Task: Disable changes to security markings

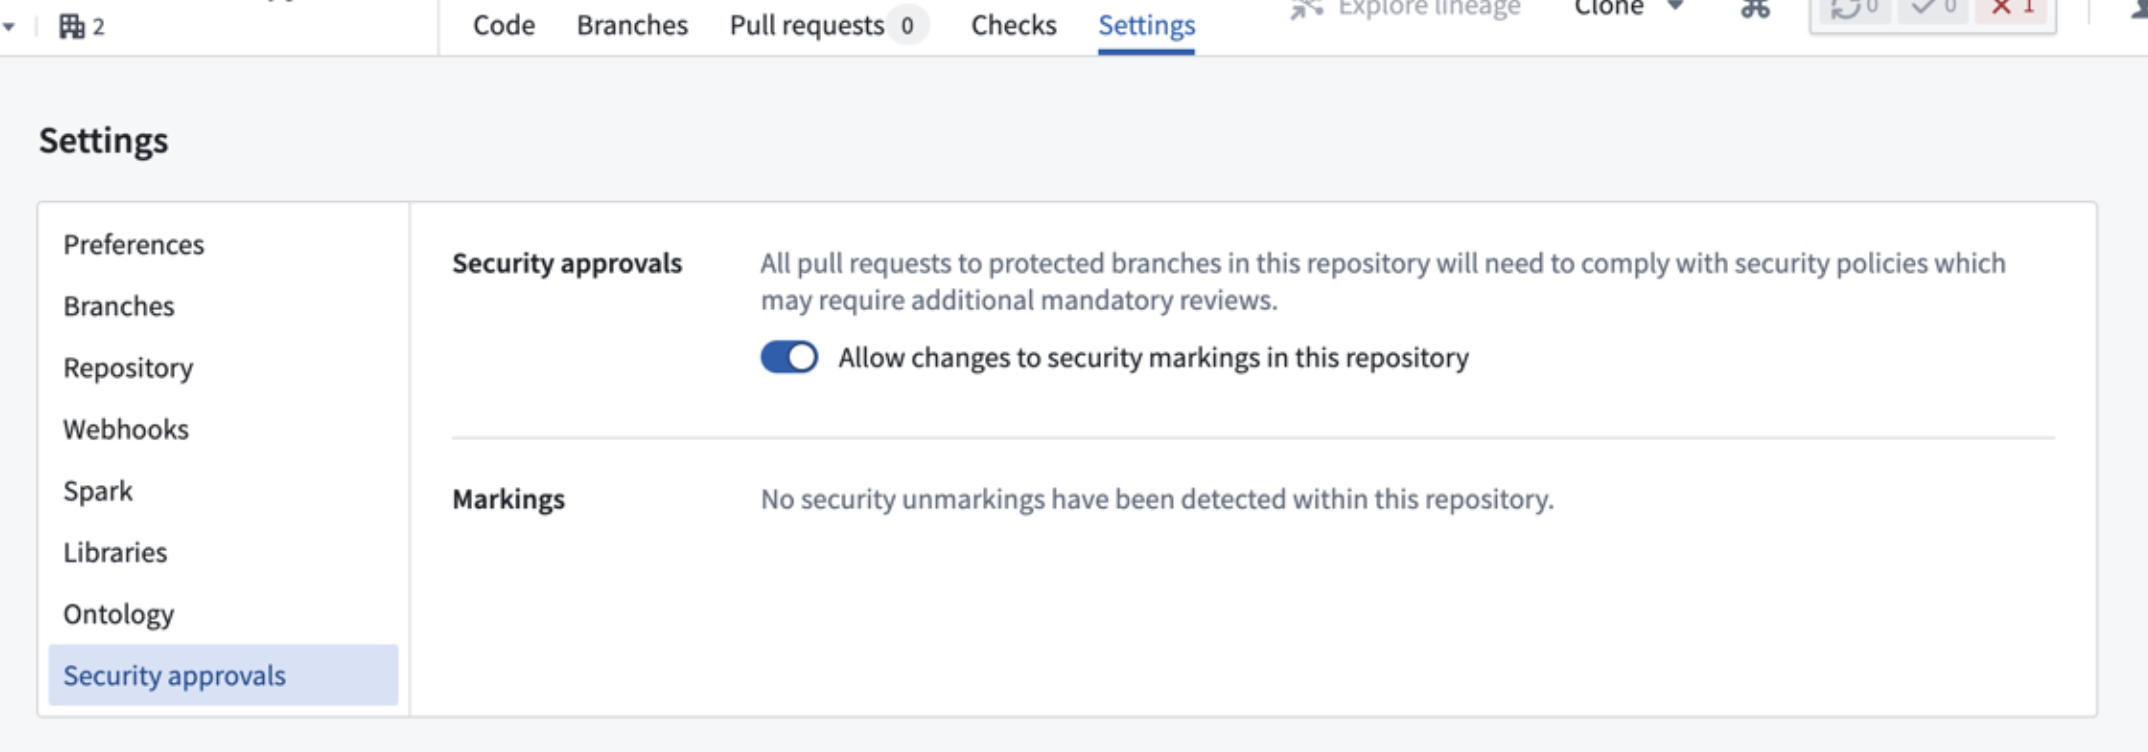Action: (789, 355)
